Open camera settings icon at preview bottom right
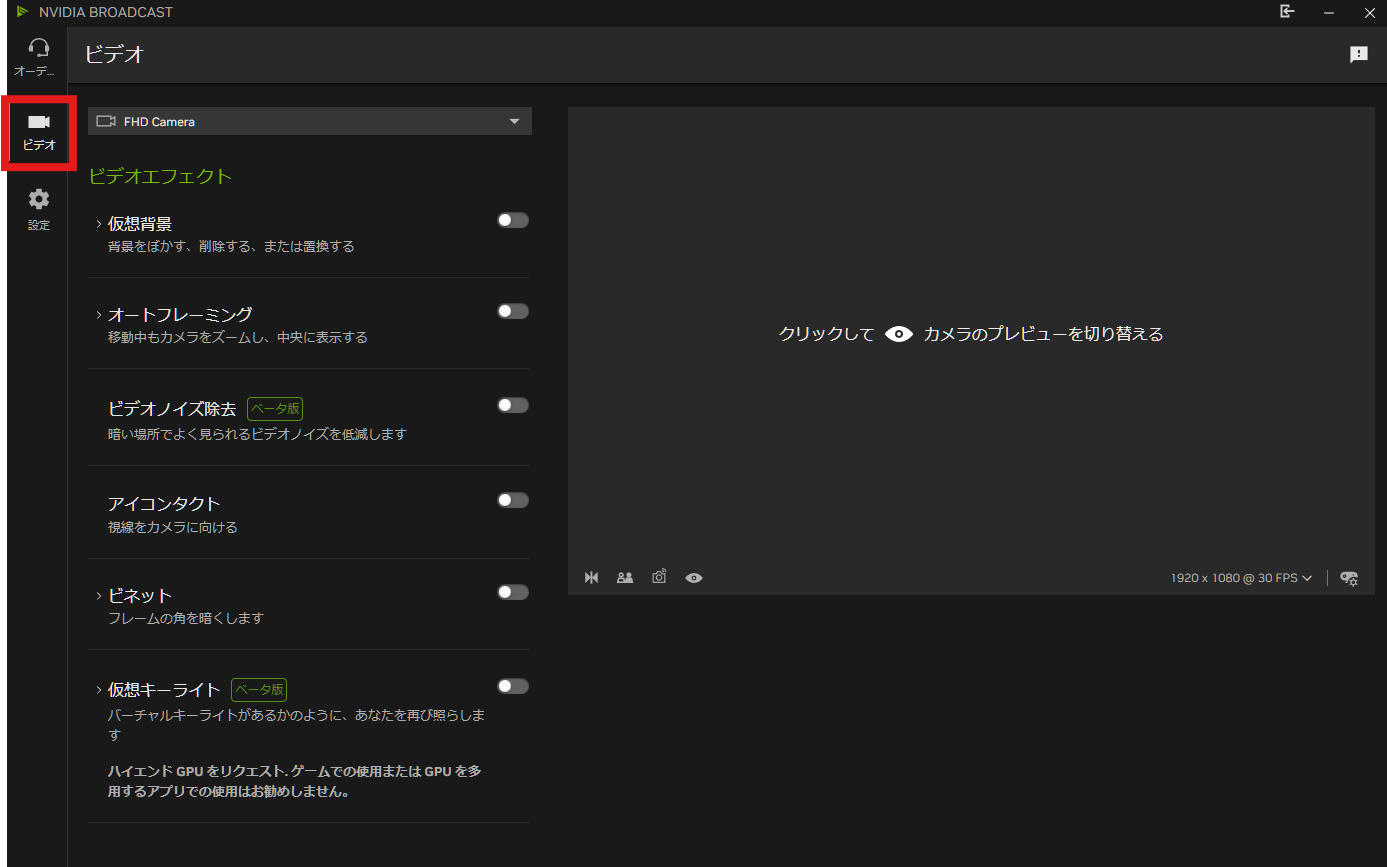The width and height of the screenshot is (1387, 867). (x=1349, y=578)
